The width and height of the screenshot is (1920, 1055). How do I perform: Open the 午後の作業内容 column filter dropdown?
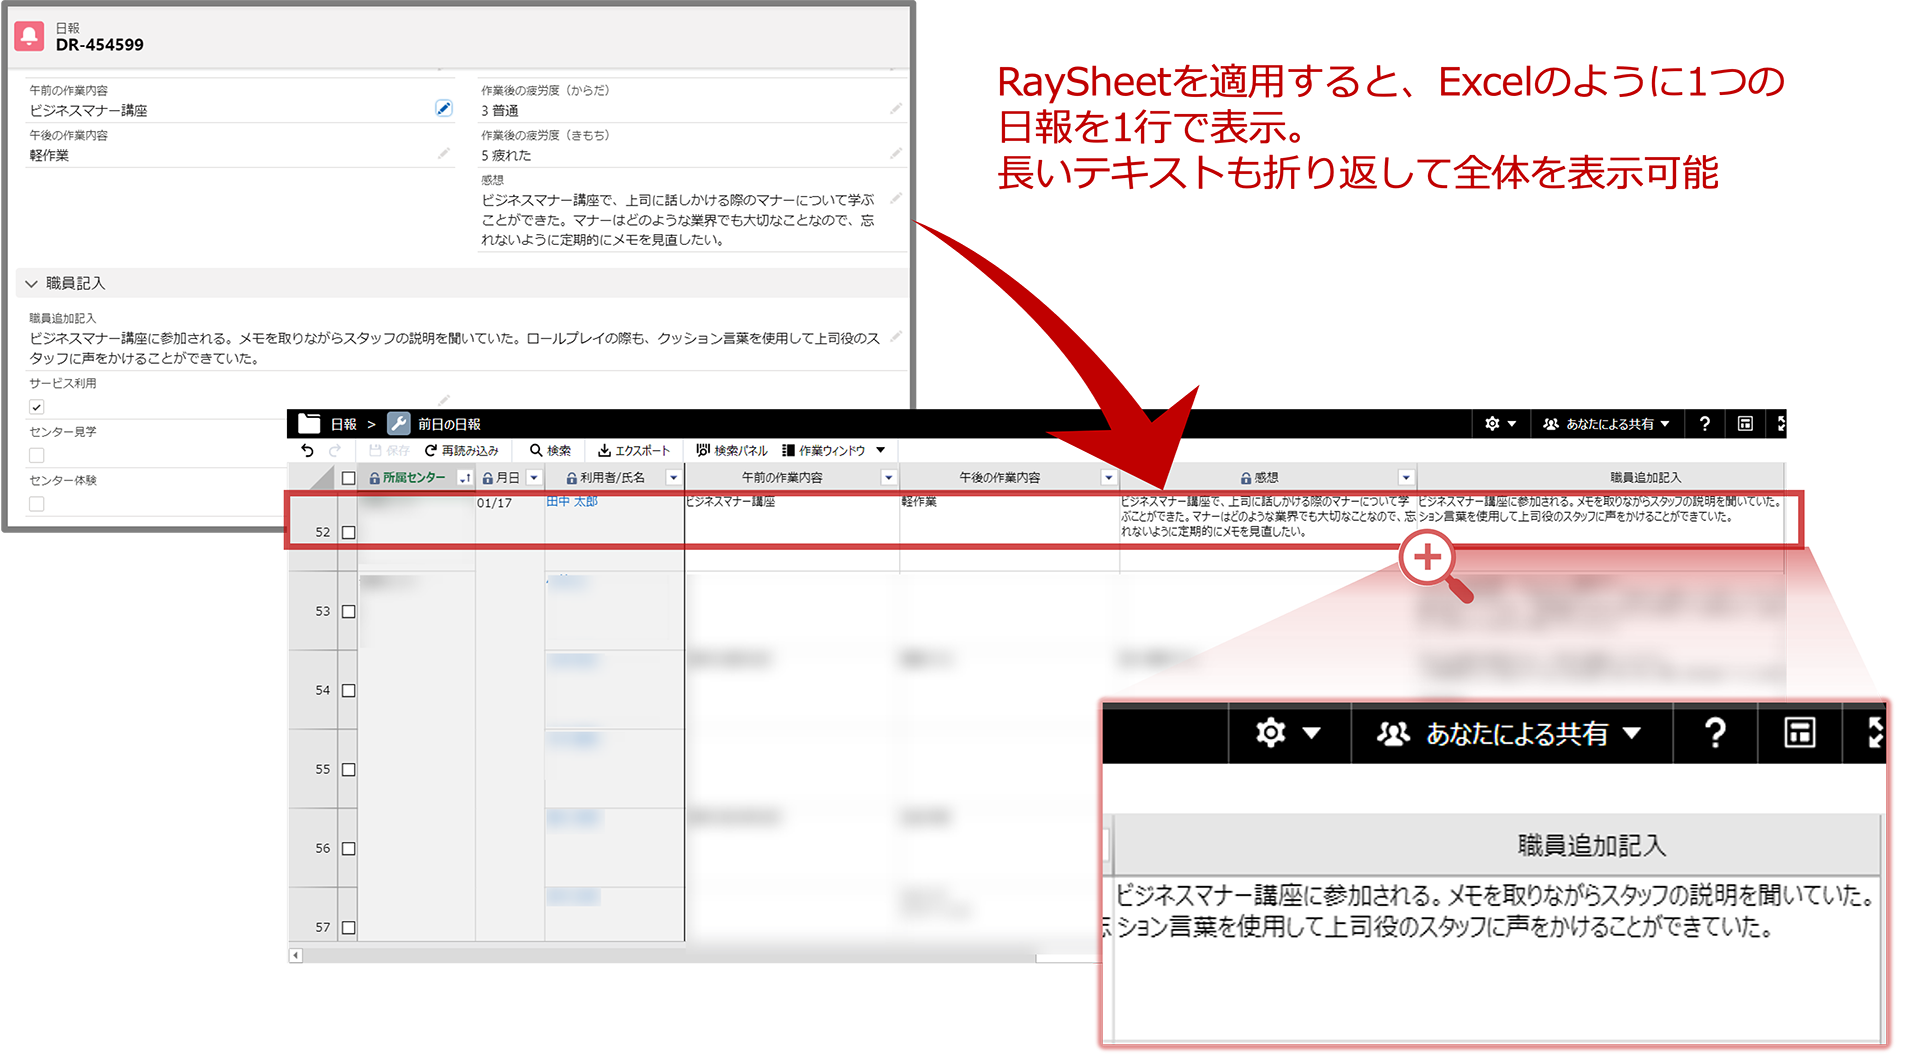1108,478
